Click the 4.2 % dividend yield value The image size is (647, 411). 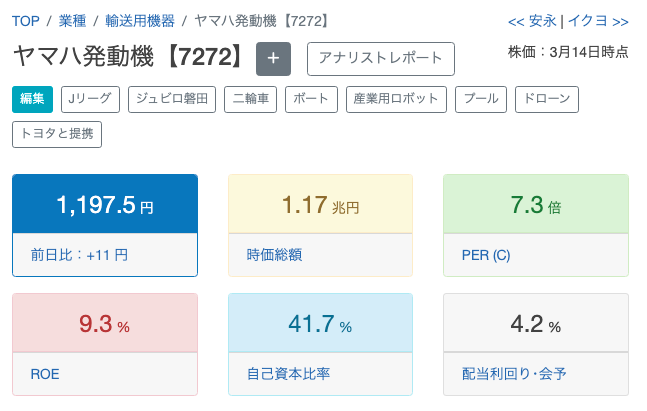[x=536, y=324]
